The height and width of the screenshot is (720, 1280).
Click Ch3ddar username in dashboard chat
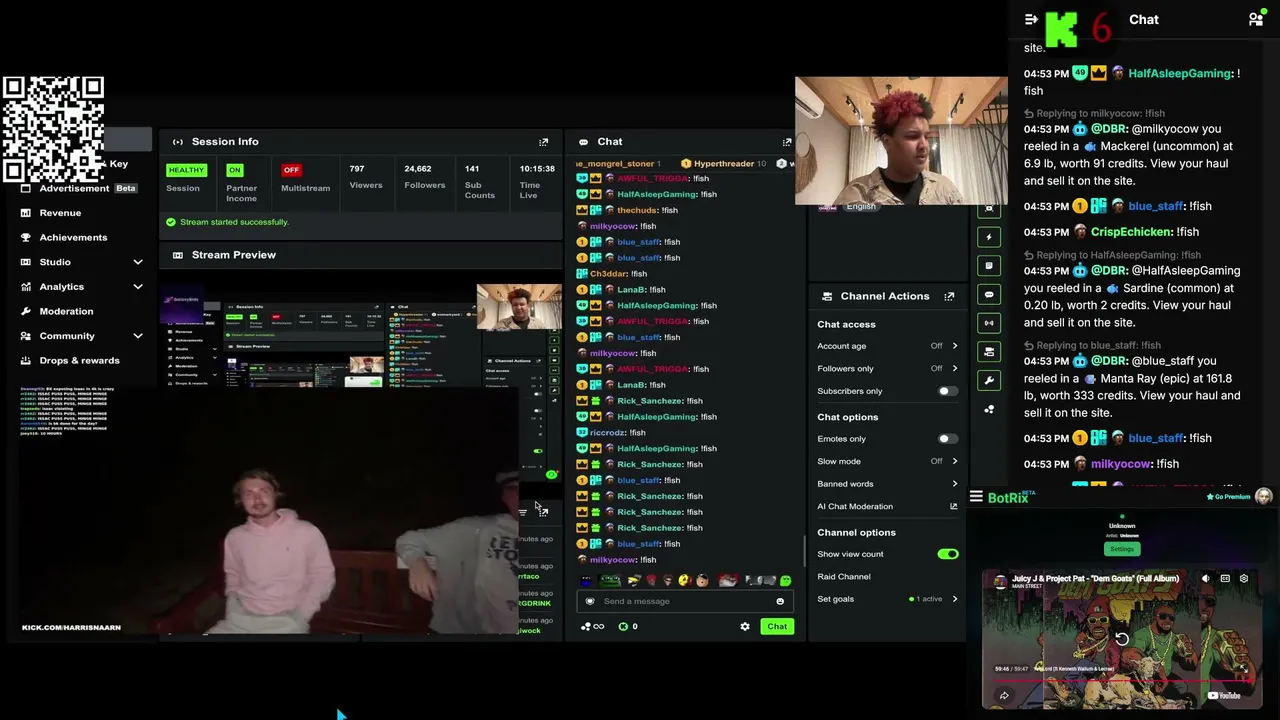(609, 274)
